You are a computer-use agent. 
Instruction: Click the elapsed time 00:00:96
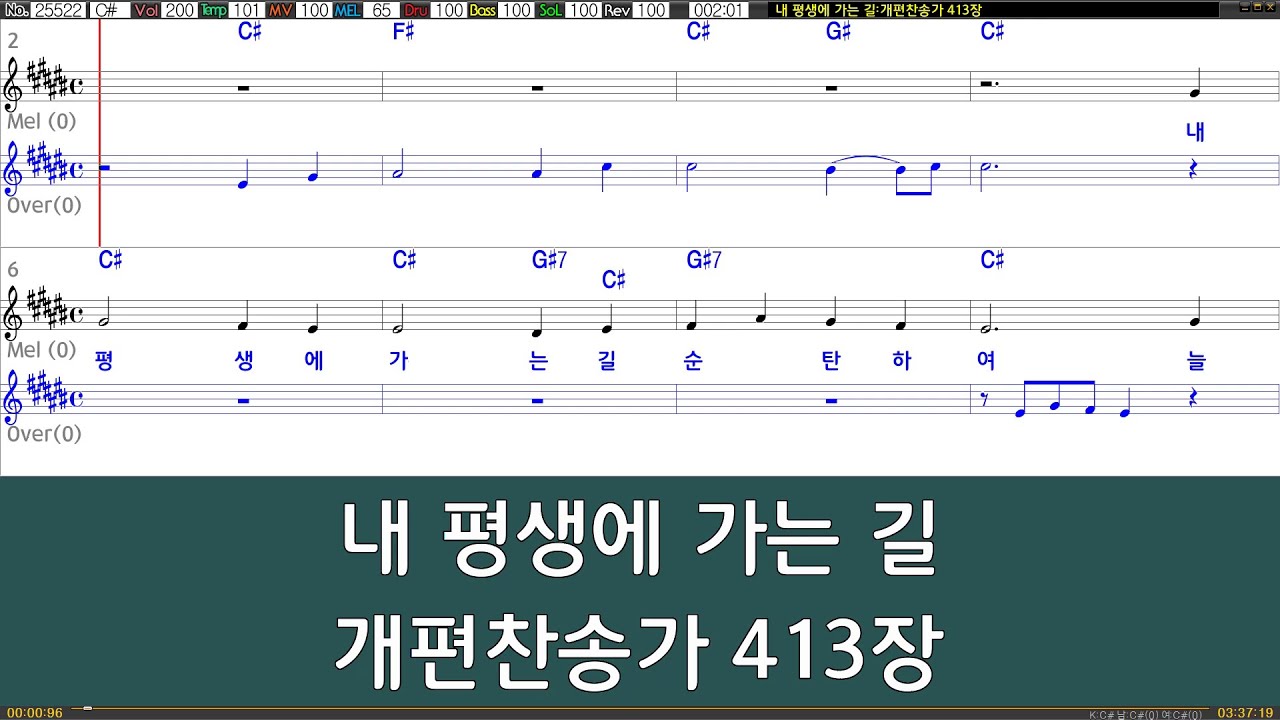tap(34, 713)
